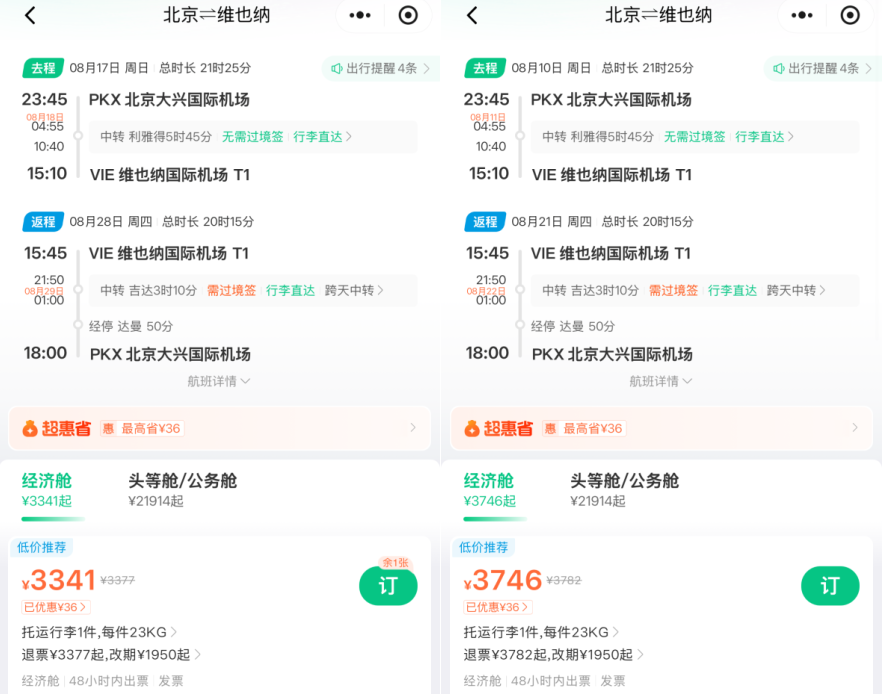The height and width of the screenshot is (694, 882).
Task: View baggage allowance details for ¥3746 fare
Action: point(542,632)
